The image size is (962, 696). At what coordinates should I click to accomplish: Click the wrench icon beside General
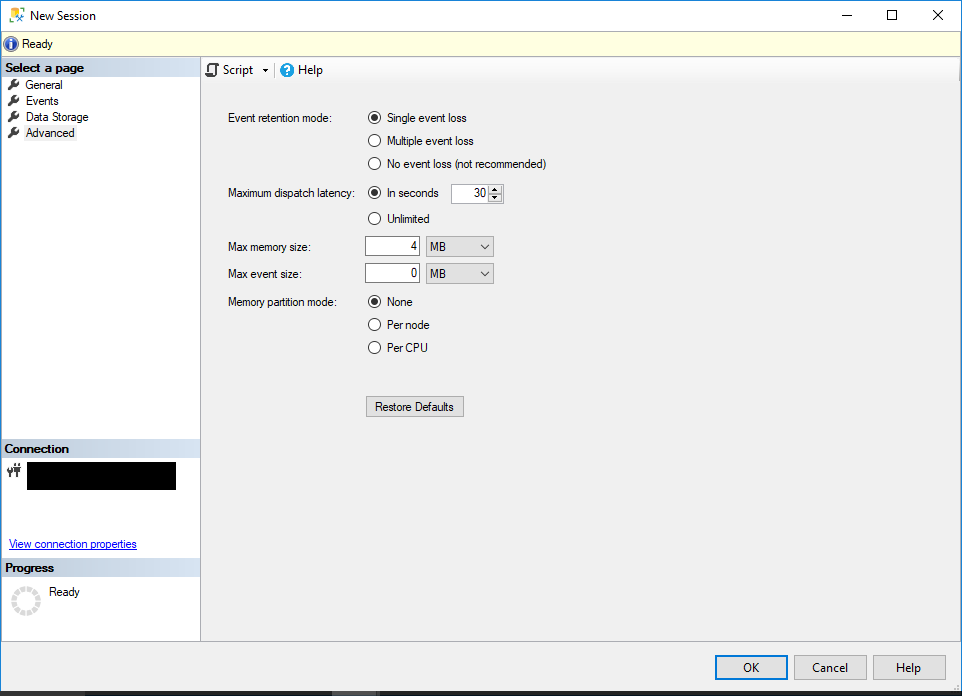[x=14, y=84]
